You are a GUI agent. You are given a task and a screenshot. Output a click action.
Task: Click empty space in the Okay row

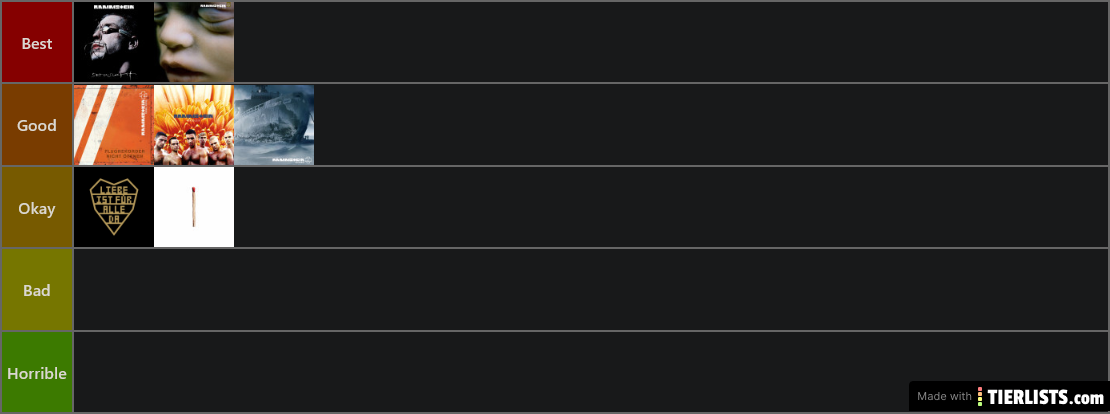(x=671, y=208)
